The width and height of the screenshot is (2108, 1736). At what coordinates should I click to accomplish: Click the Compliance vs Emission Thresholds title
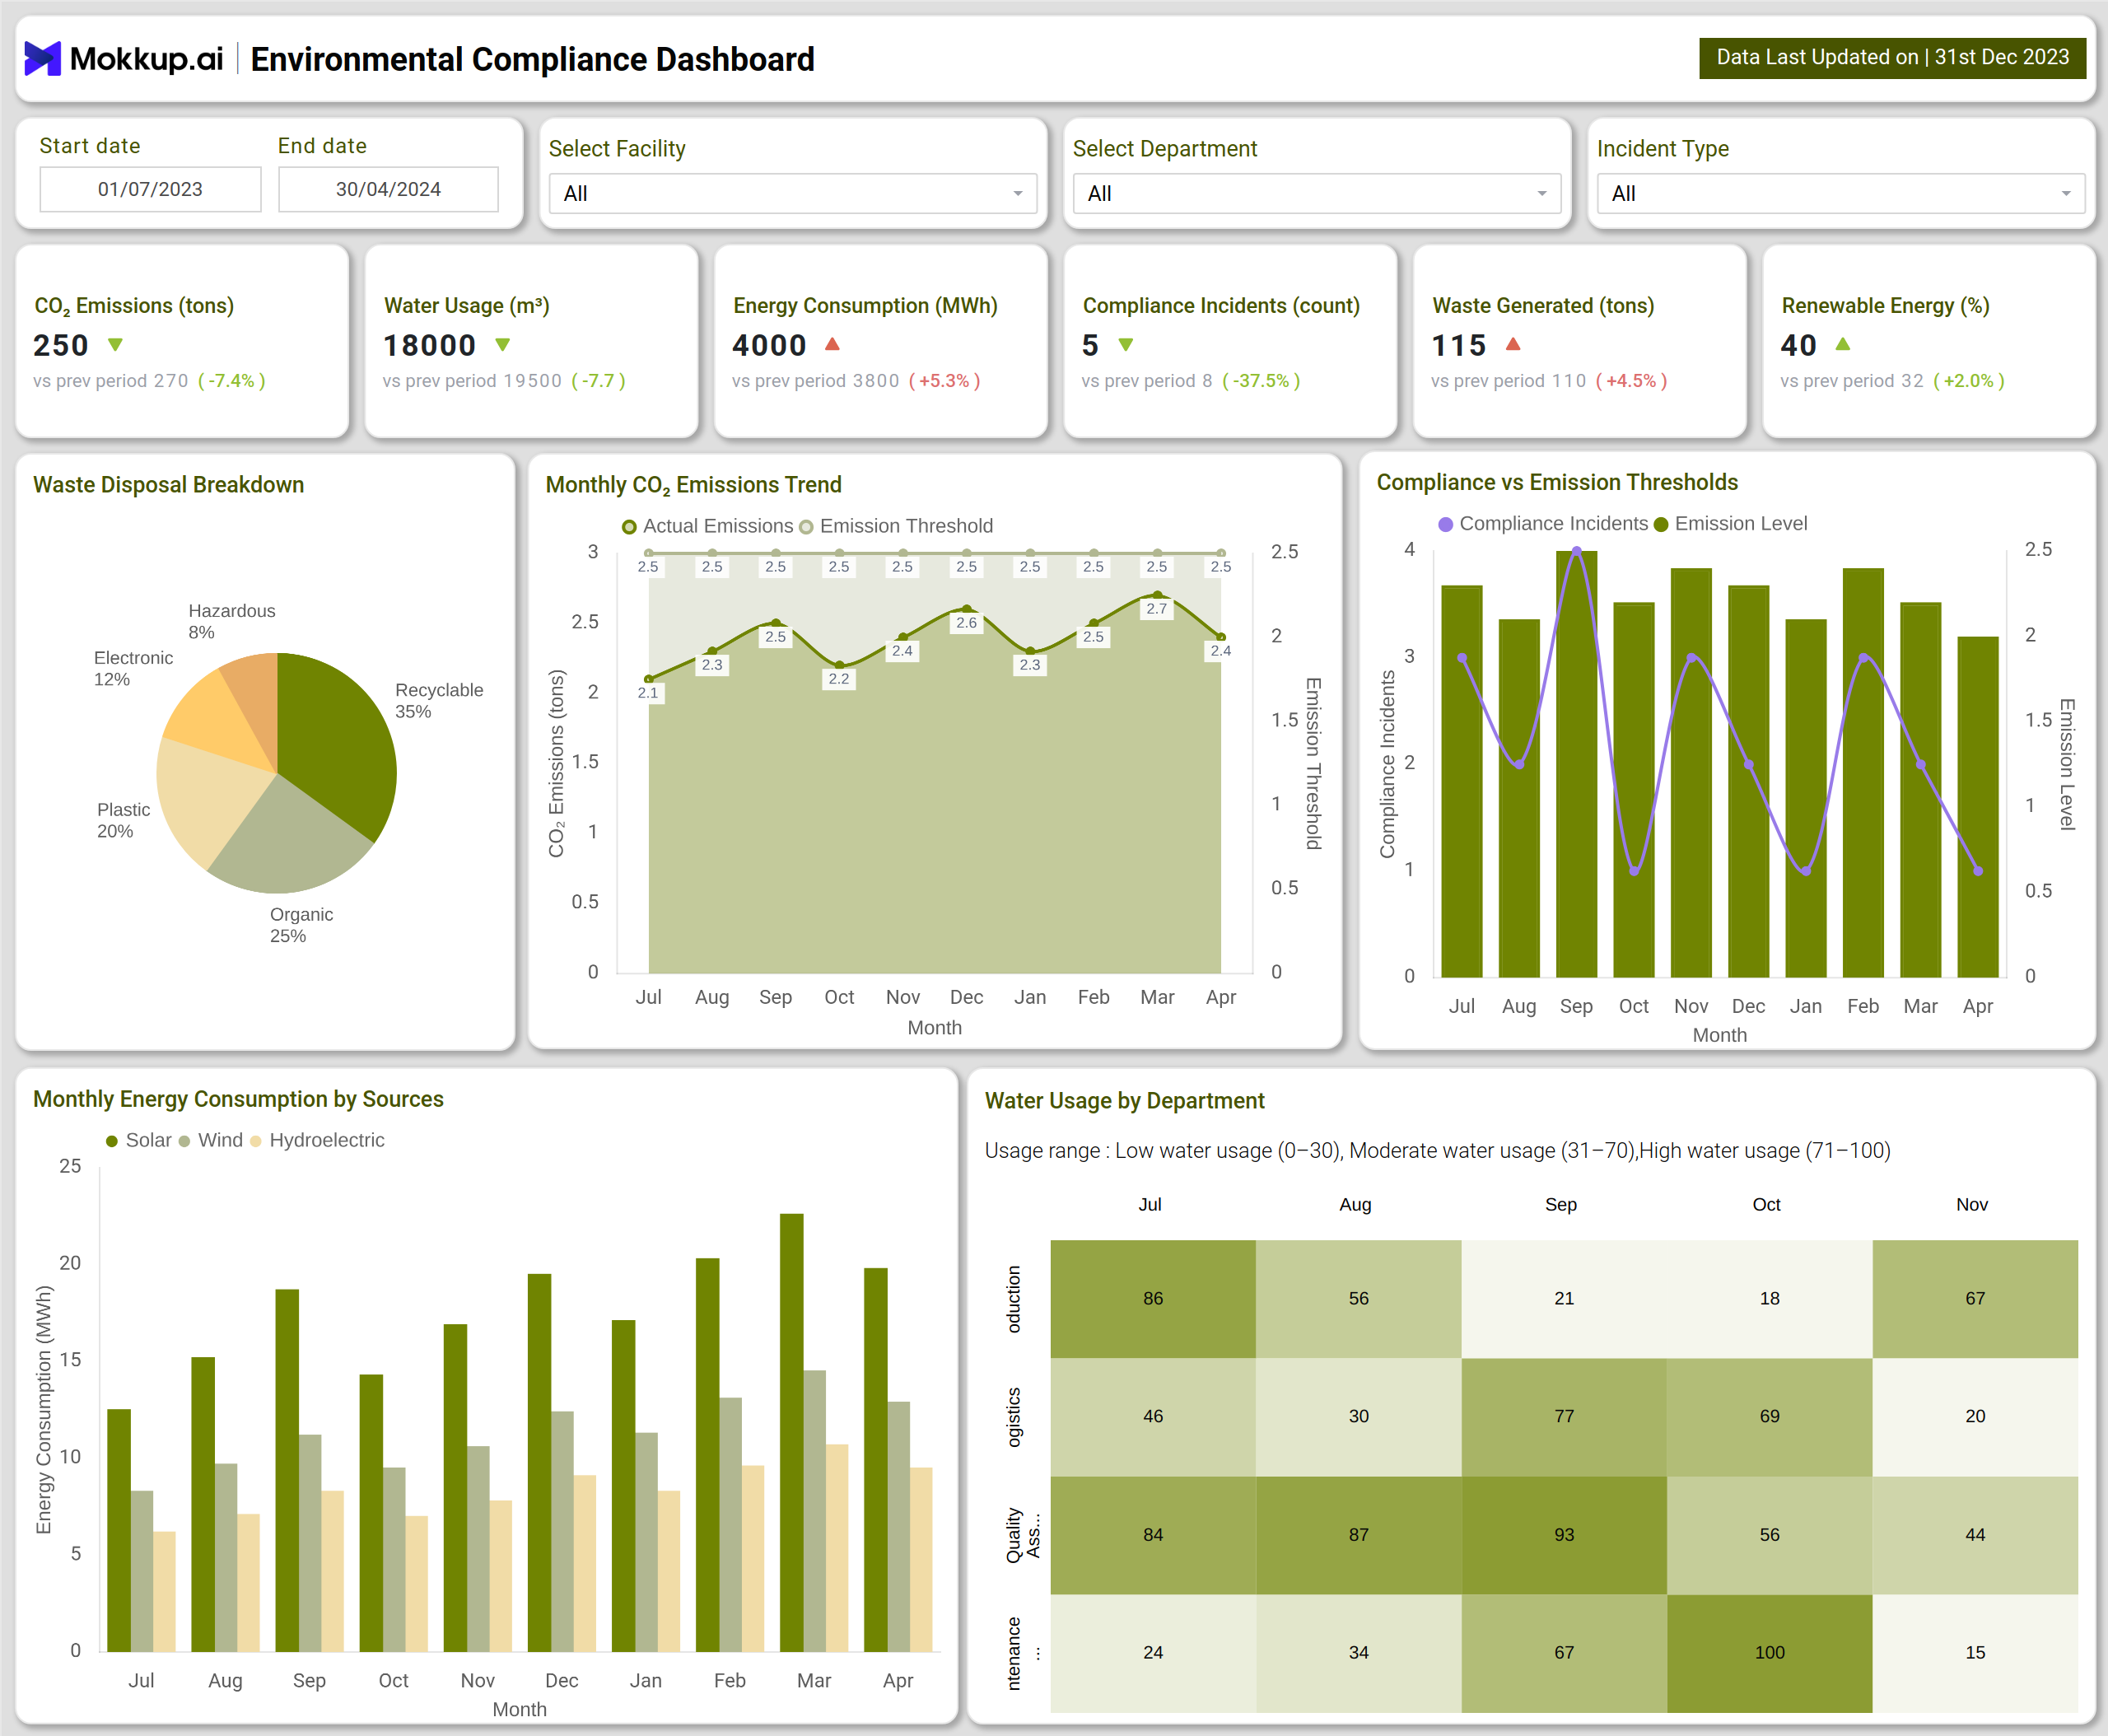click(x=1557, y=483)
